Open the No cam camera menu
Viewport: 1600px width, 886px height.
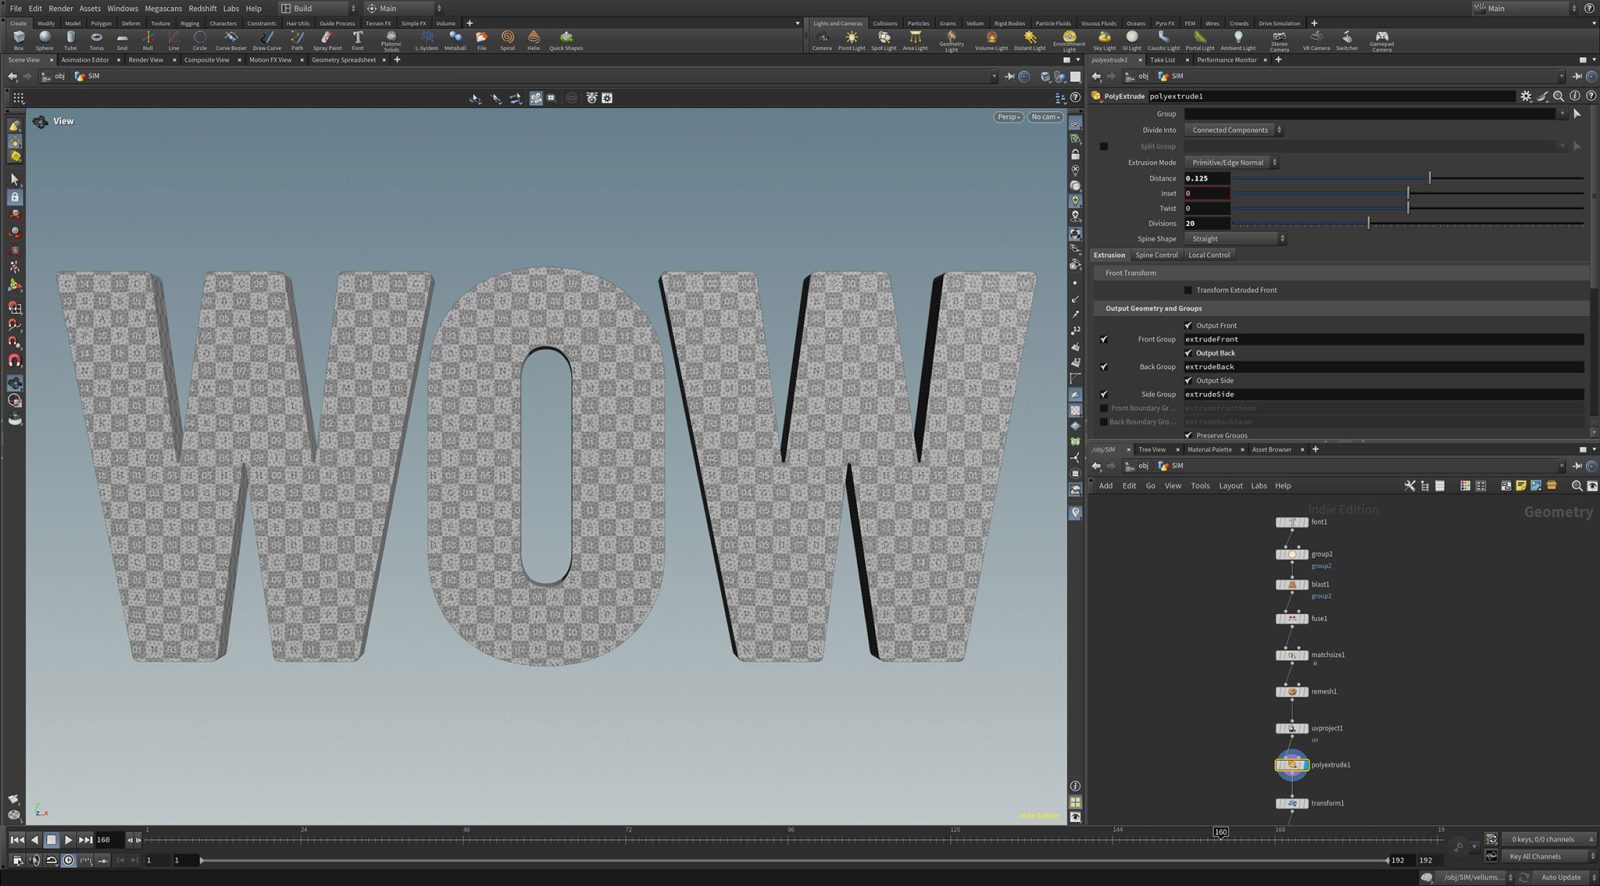[x=1045, y=117]
